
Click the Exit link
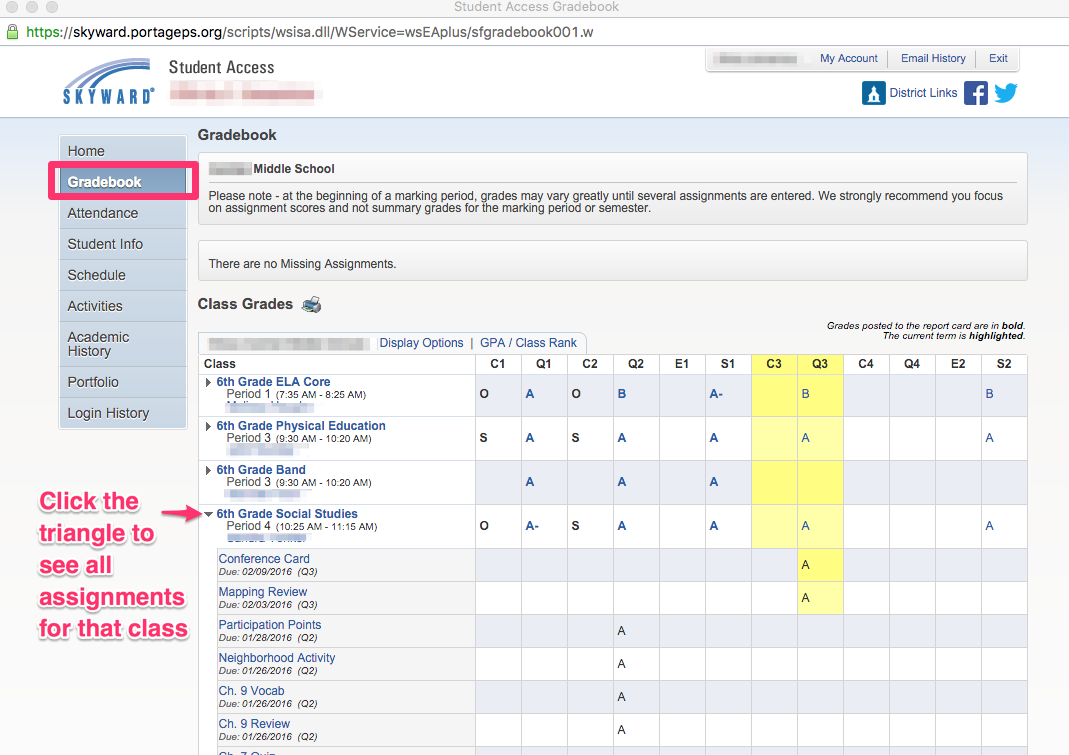pyautogui.click(x=998, y=59)
